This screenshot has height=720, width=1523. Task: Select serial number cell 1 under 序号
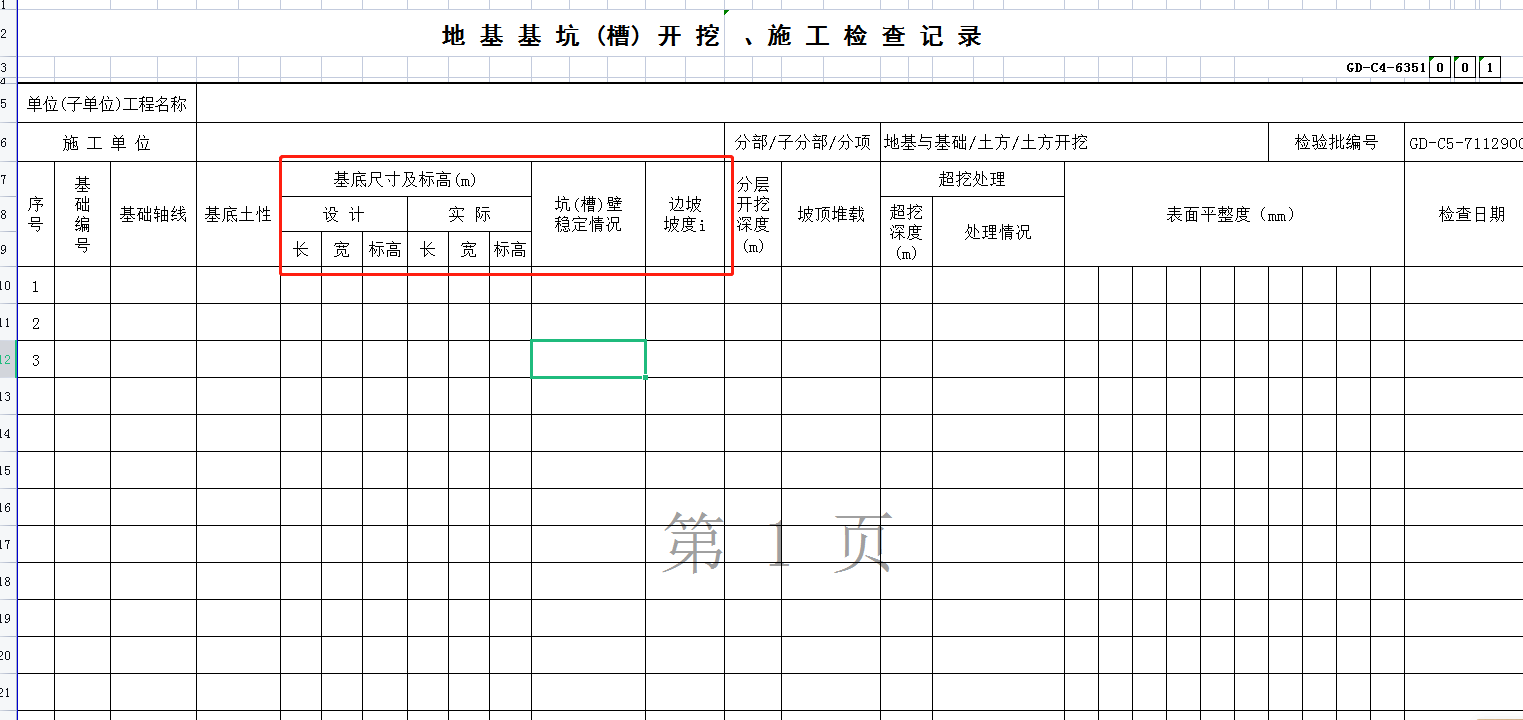pyautogui.click(x=36, y=286)
